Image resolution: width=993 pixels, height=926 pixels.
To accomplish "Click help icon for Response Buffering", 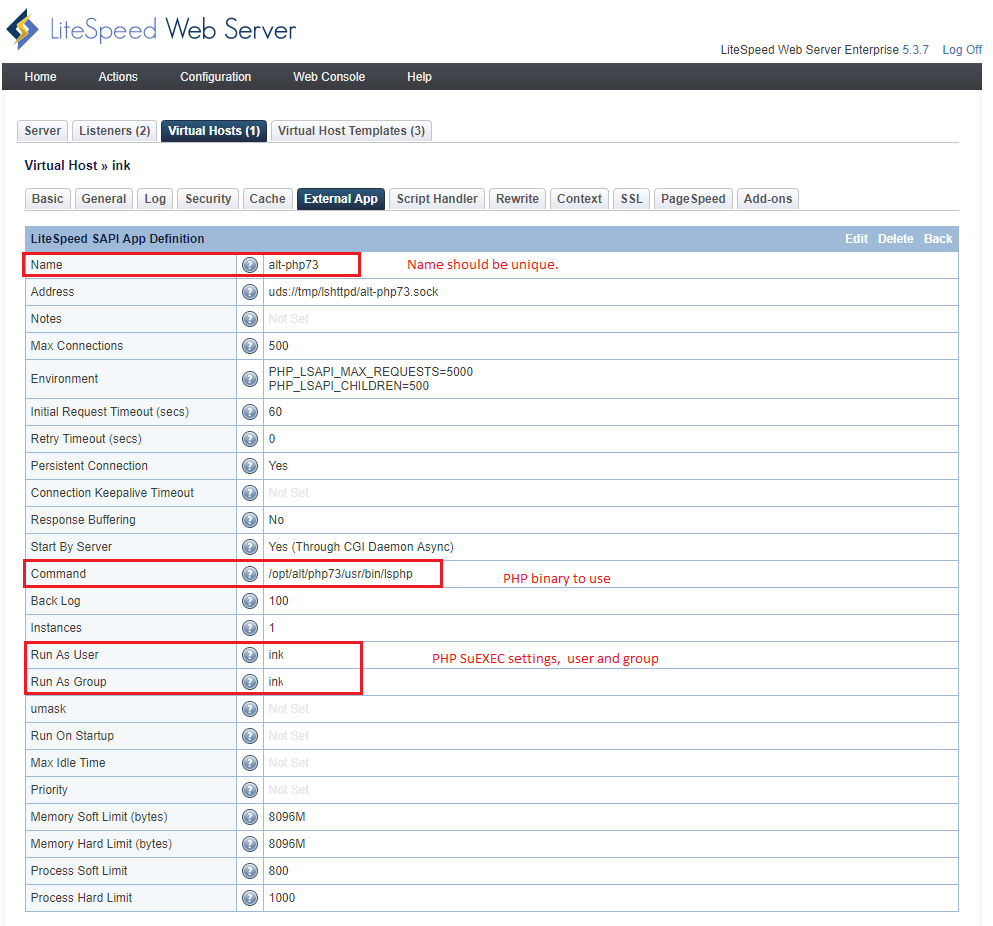I will pyautogui.click(x=250, y=520).
